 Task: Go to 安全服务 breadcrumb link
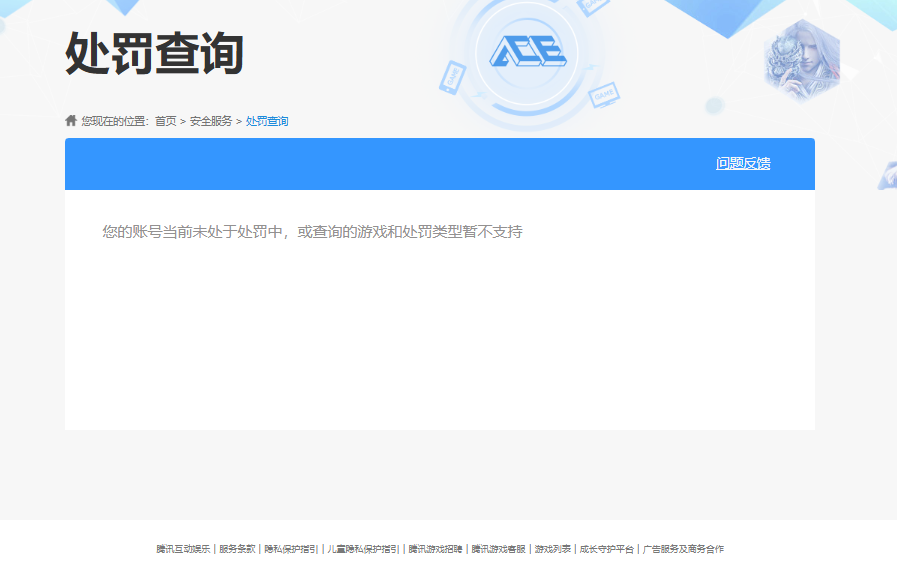click(211, 121)
